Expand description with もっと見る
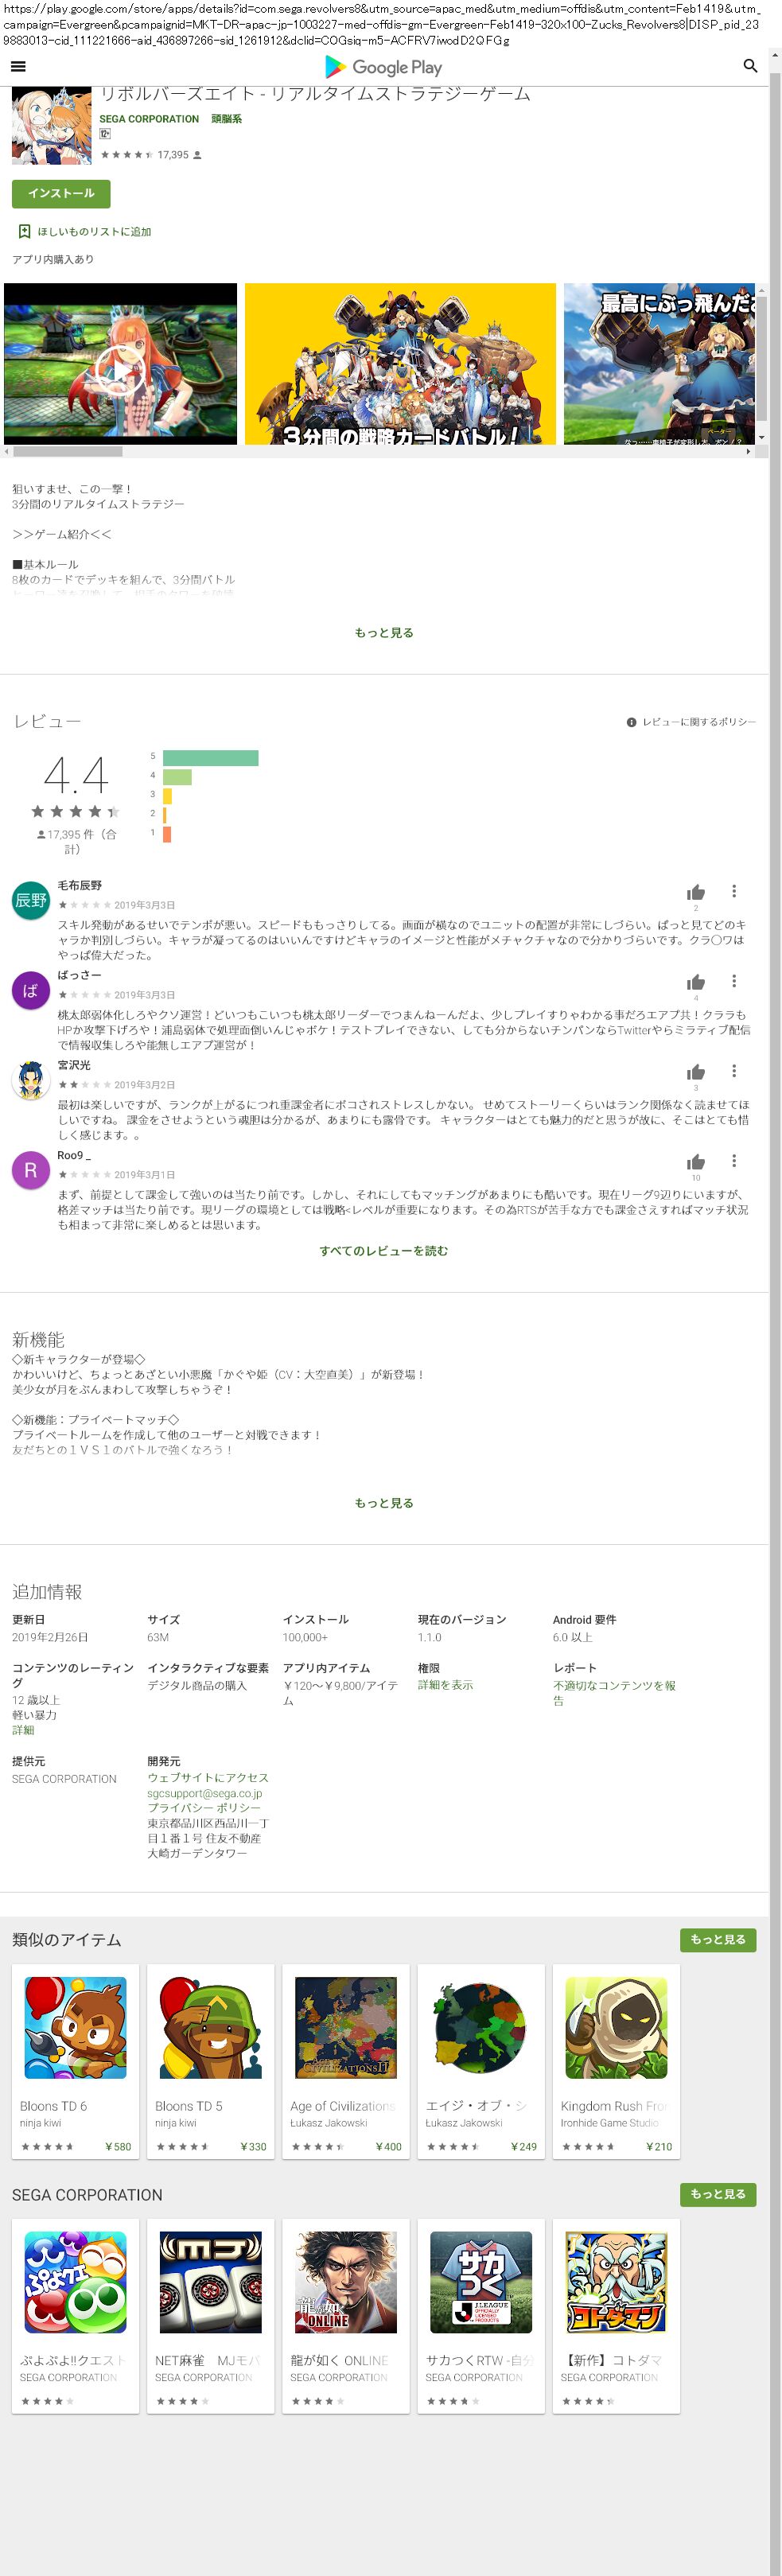Viewport: 782px width, 2576px height. coord(384,633)
